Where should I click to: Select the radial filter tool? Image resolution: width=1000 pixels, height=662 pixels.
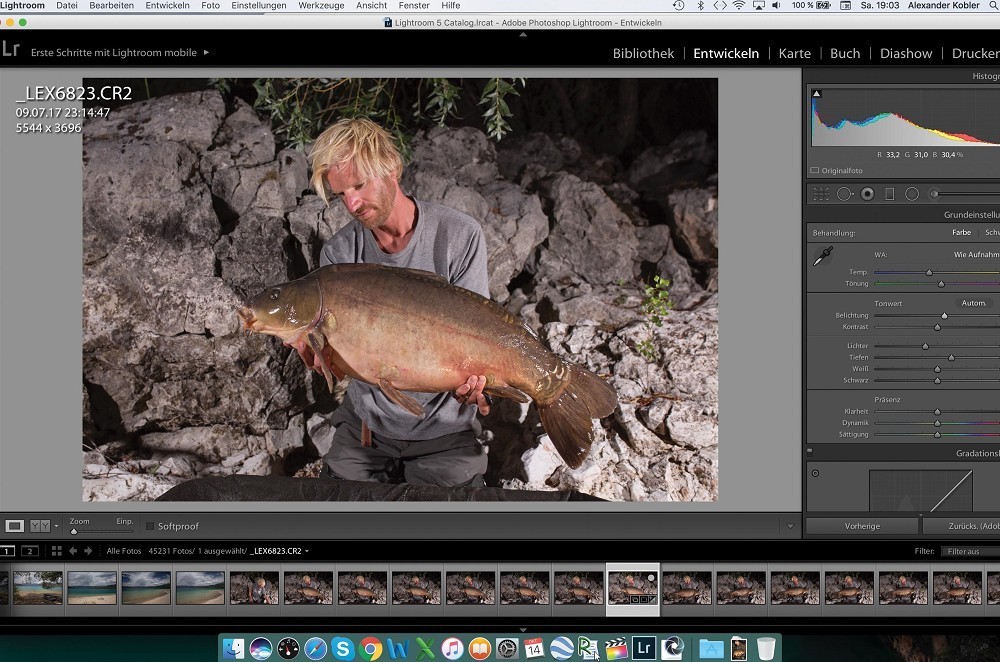click(x=912, y=194)
